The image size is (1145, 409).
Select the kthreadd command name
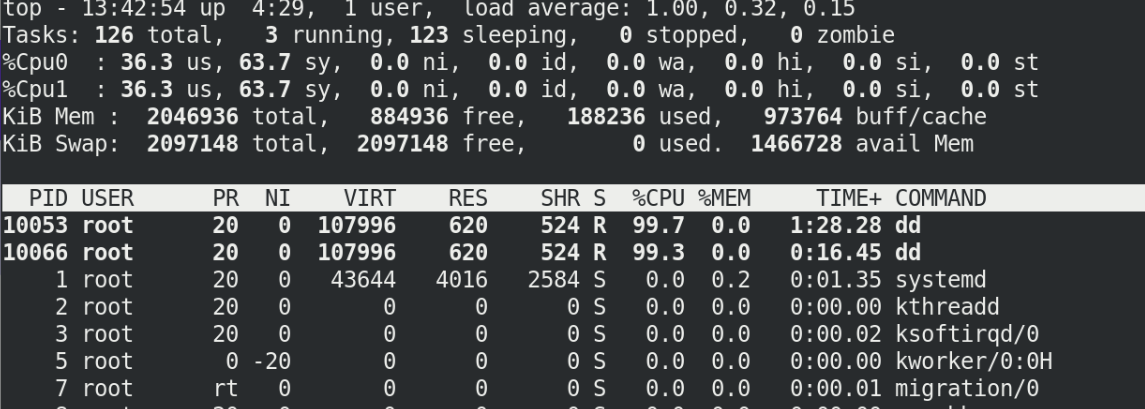(x=947, y=307)
